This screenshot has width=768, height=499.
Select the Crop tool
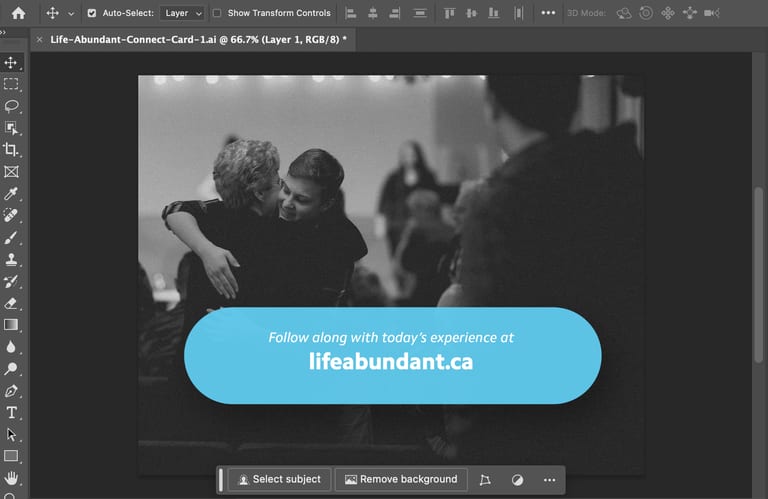tap(11, 149)
